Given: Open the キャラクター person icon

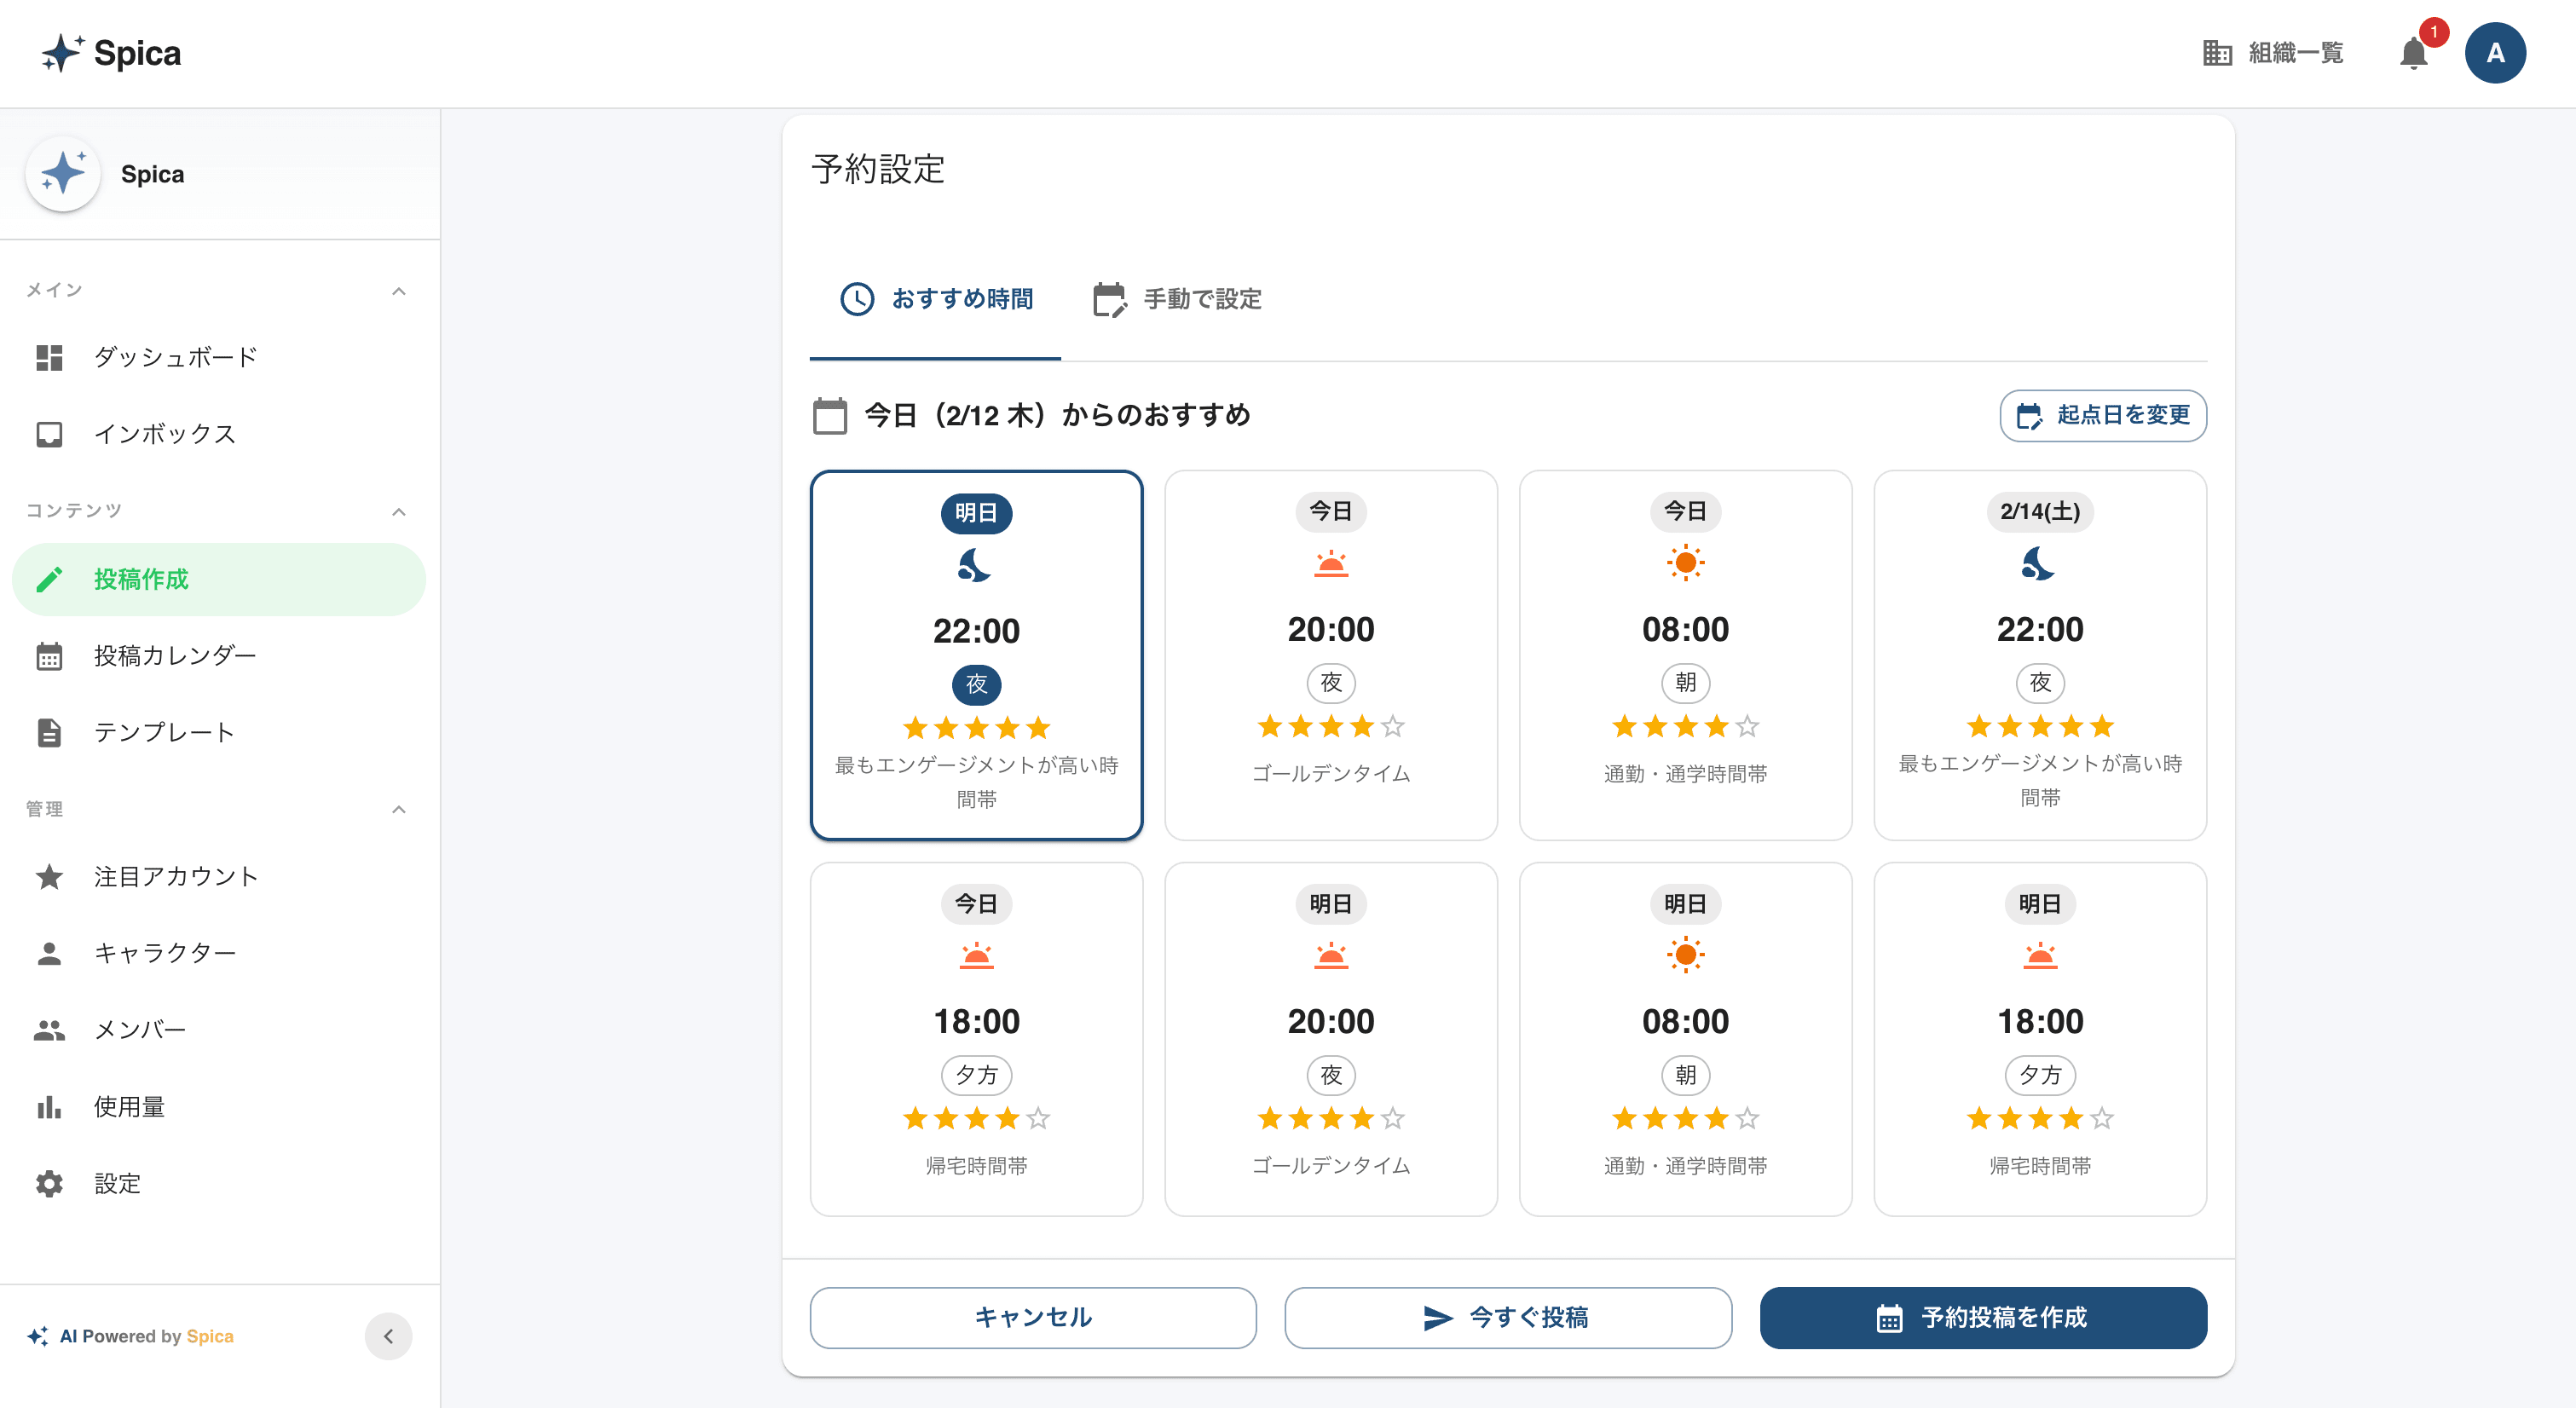Looking at the screenshot, I should pyautogui.click(x=49, y=952).
